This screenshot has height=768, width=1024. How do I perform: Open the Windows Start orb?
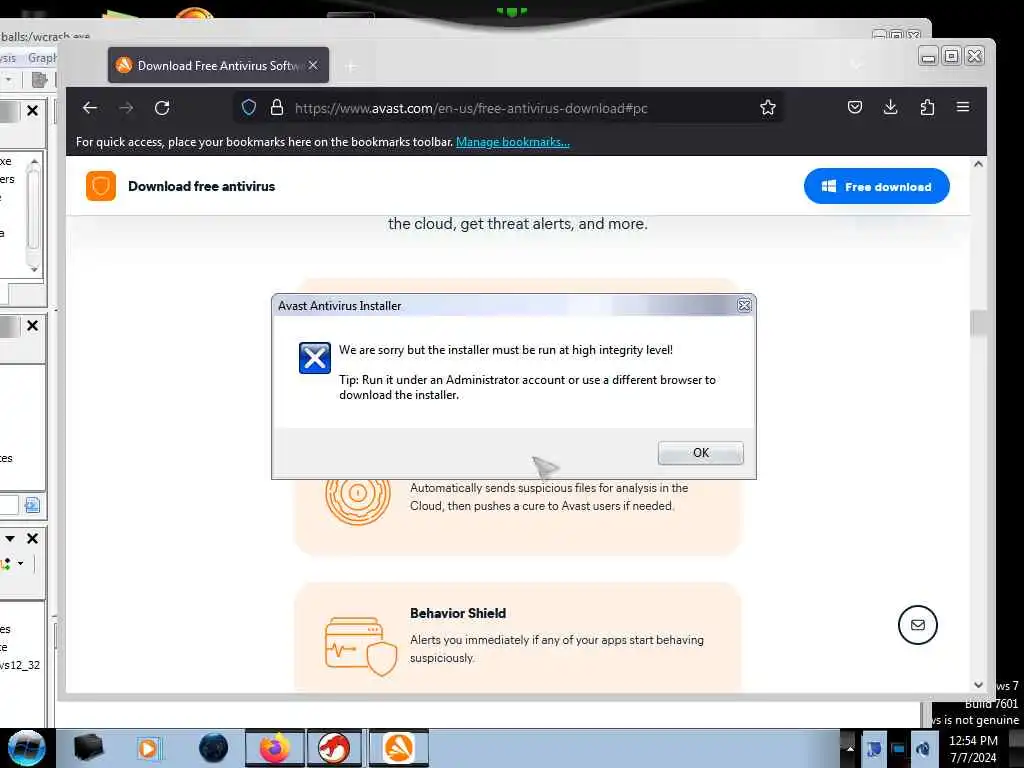coord(27,748)
